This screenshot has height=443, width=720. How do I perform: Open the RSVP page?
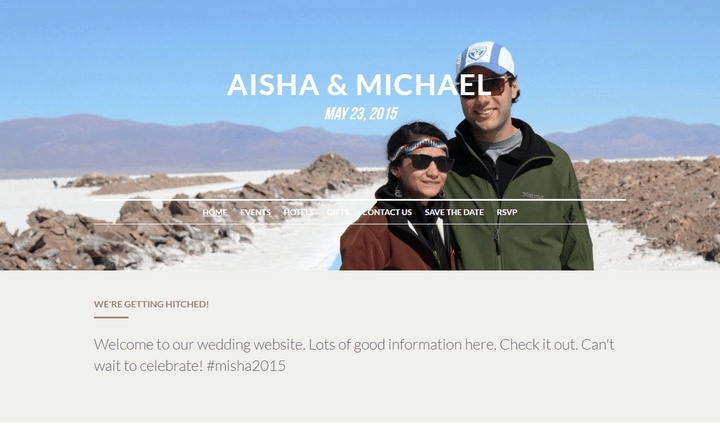tap(506, 212)
